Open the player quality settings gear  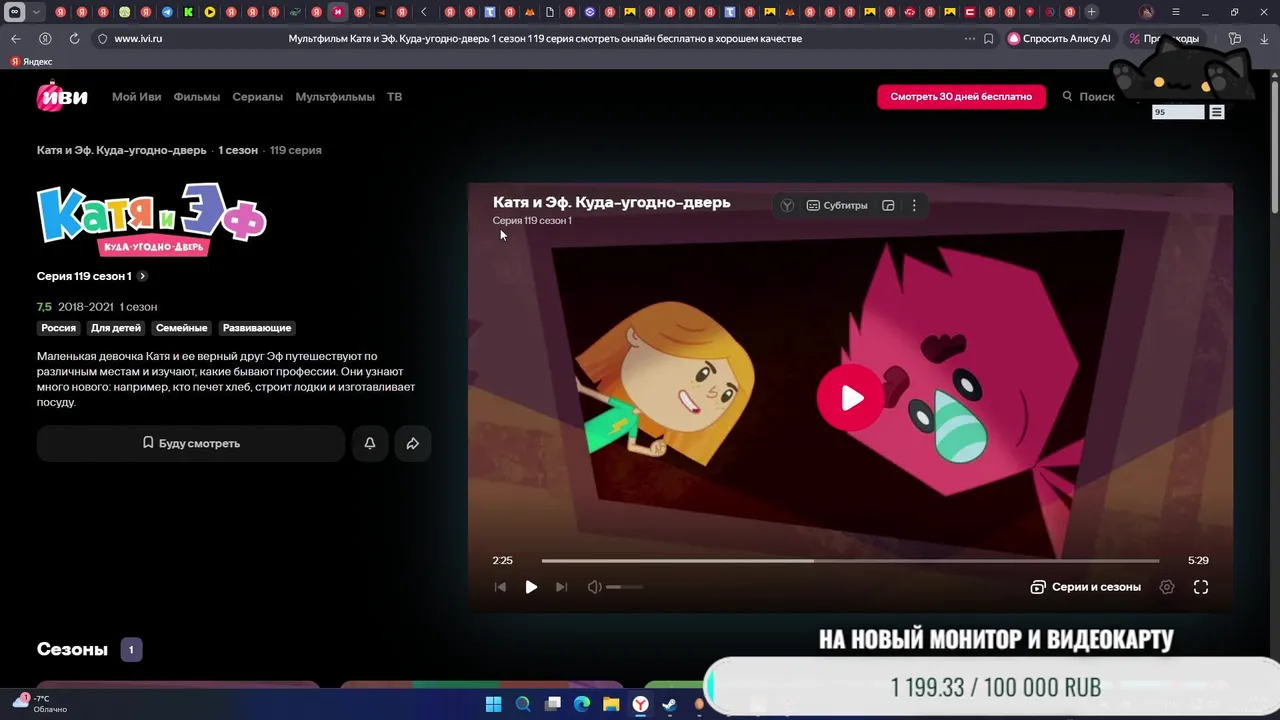coord(1166,587)
